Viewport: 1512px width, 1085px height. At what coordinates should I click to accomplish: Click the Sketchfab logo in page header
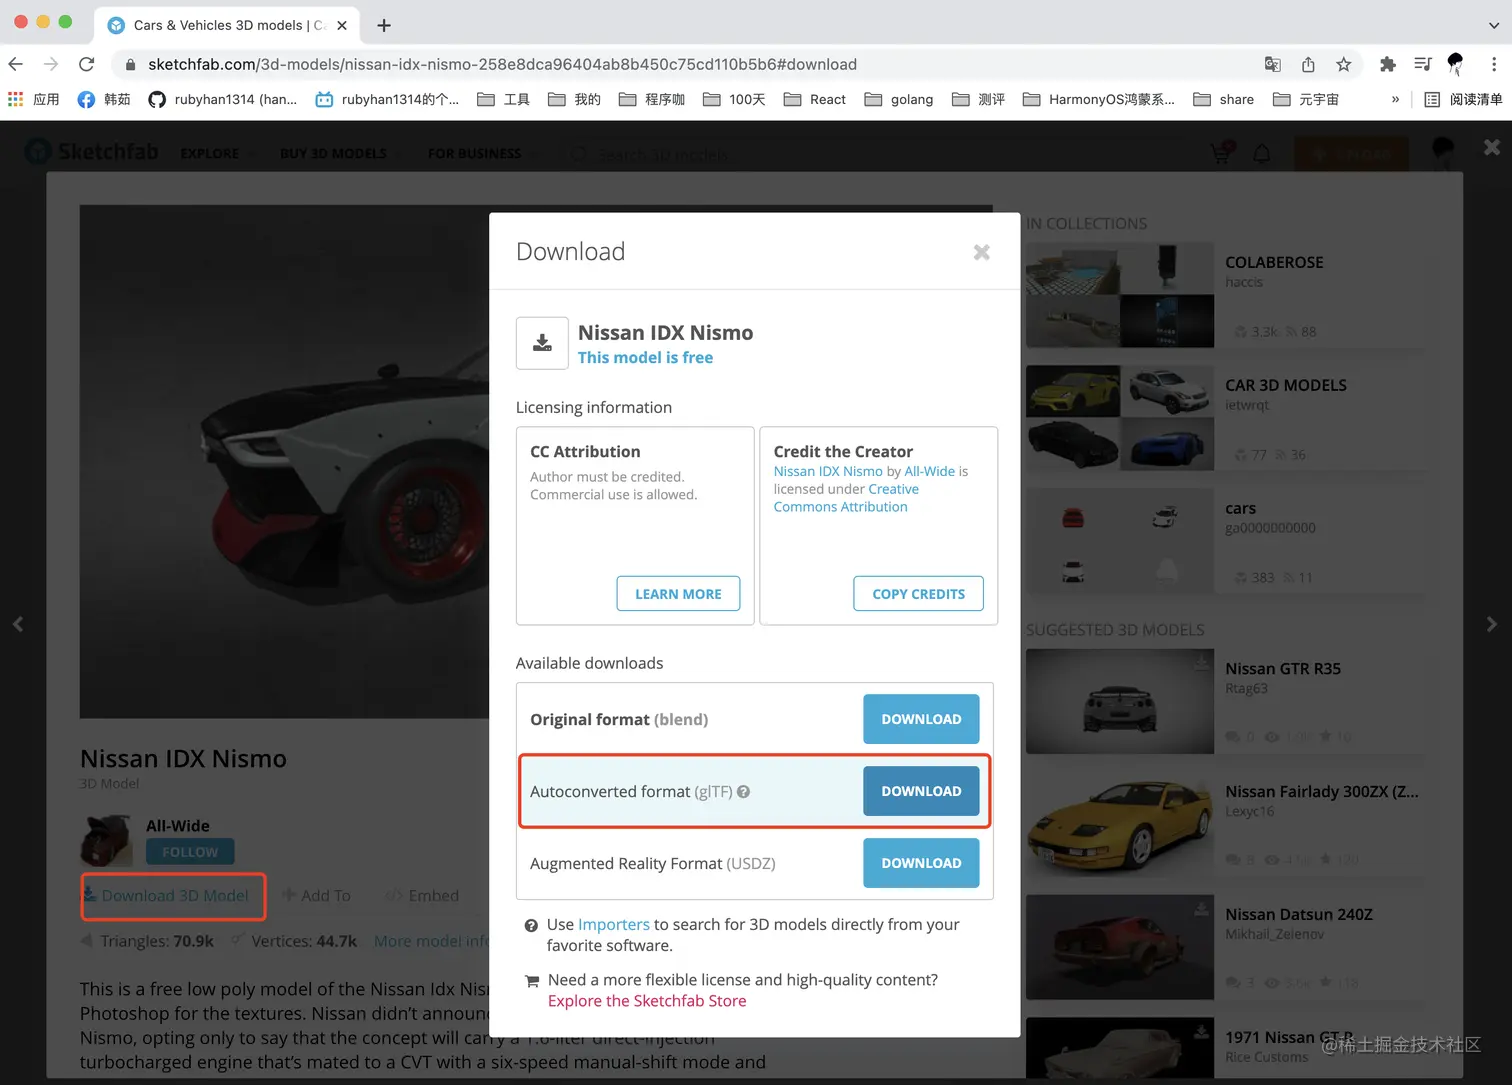(92, 152)
